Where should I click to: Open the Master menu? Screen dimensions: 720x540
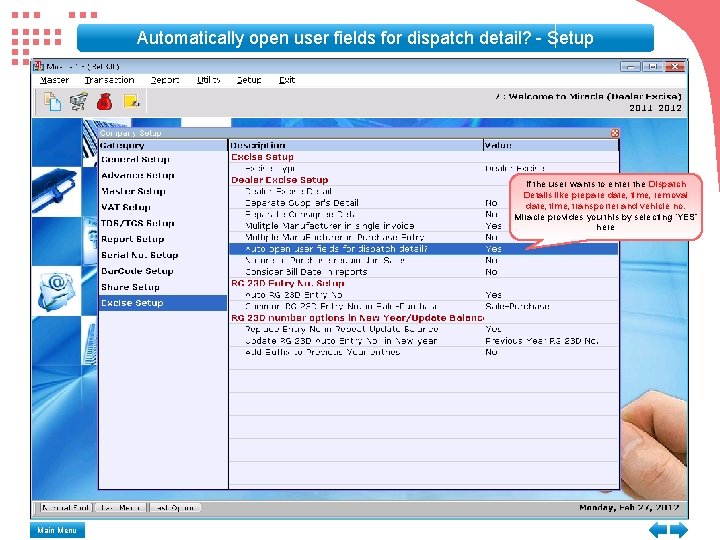coord(54,80)
